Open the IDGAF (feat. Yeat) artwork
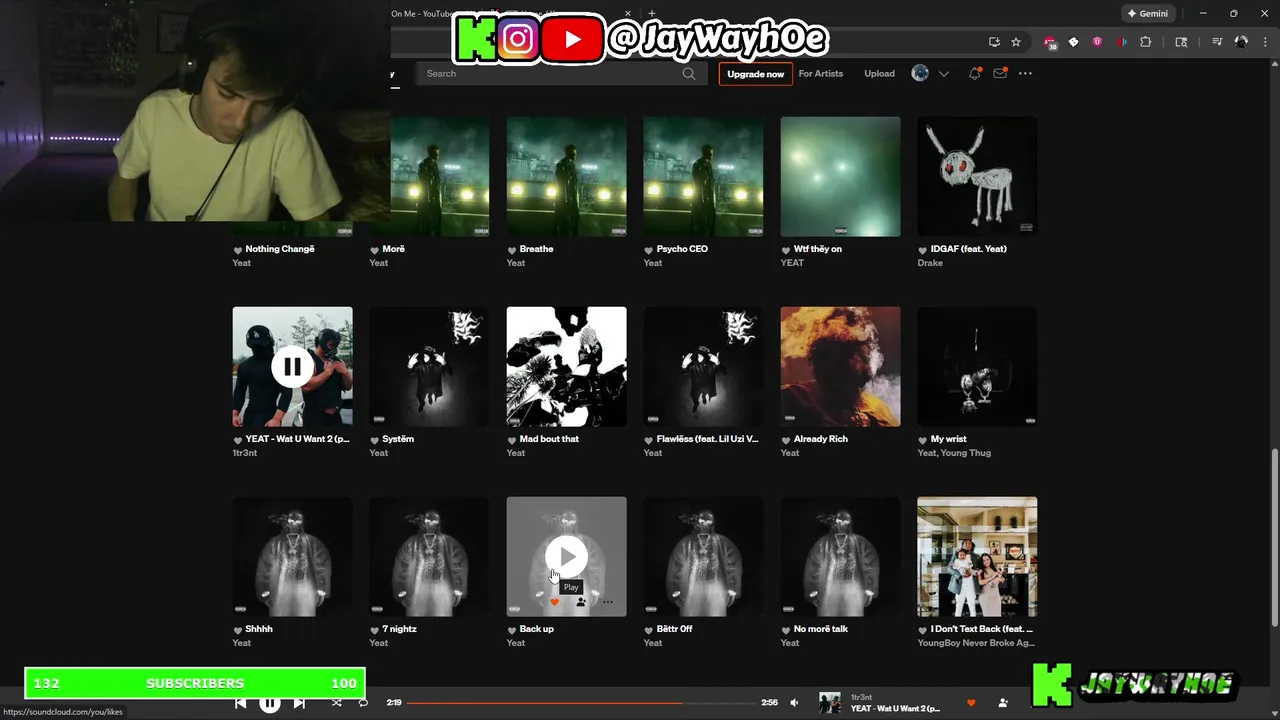The image size is (1280, 720). pos(977,177)
